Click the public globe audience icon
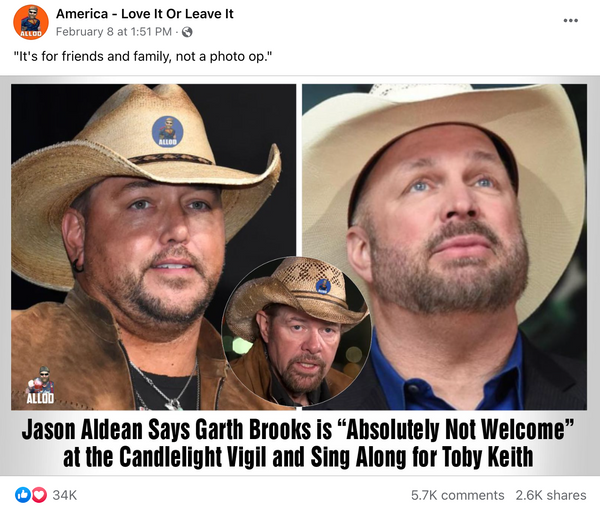Viewport: 600px width, 510px height. tap(187, 32)
